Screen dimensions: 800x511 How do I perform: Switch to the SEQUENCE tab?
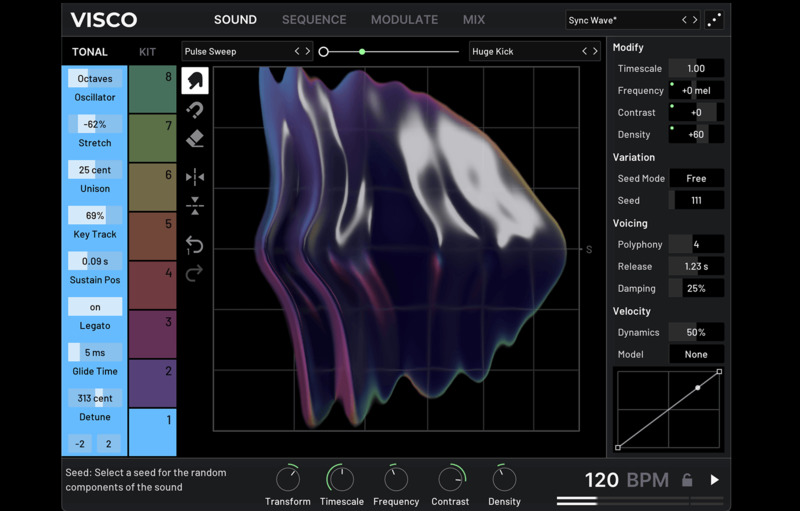pos(314,20)
